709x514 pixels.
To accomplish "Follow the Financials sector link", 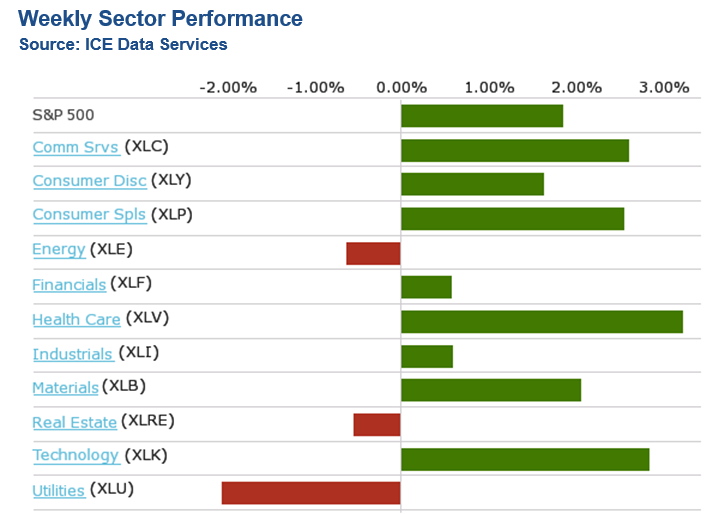I will coord(69,285).
